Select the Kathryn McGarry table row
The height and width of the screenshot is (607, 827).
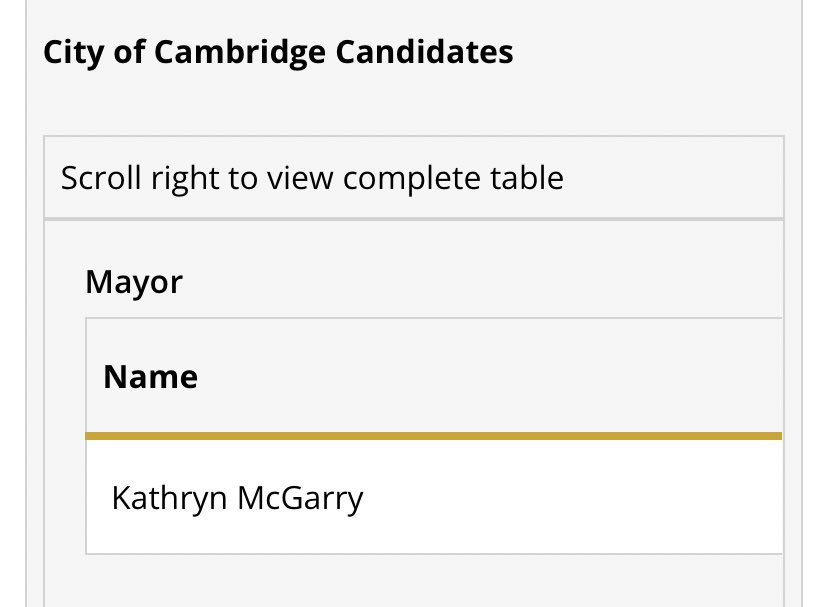click(x=434, y=497)
